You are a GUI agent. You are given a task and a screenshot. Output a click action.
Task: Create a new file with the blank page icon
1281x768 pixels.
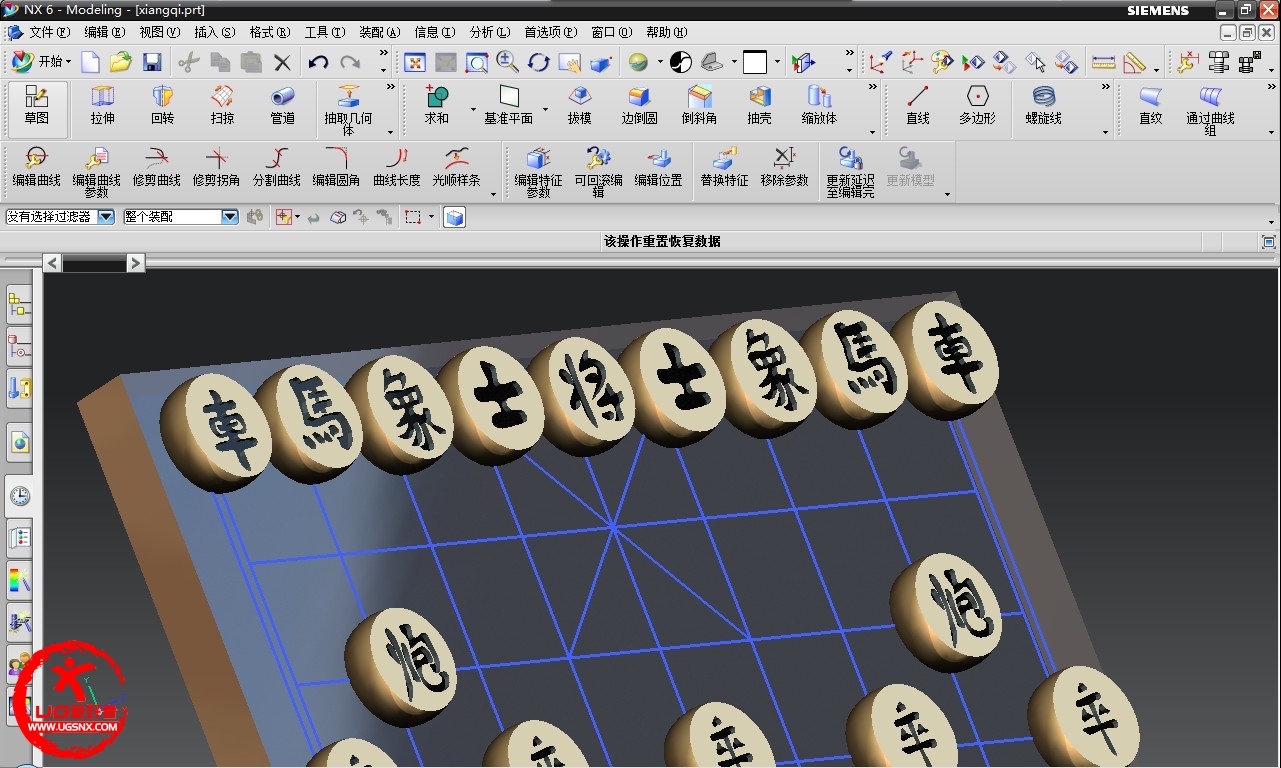coord(90,62)
